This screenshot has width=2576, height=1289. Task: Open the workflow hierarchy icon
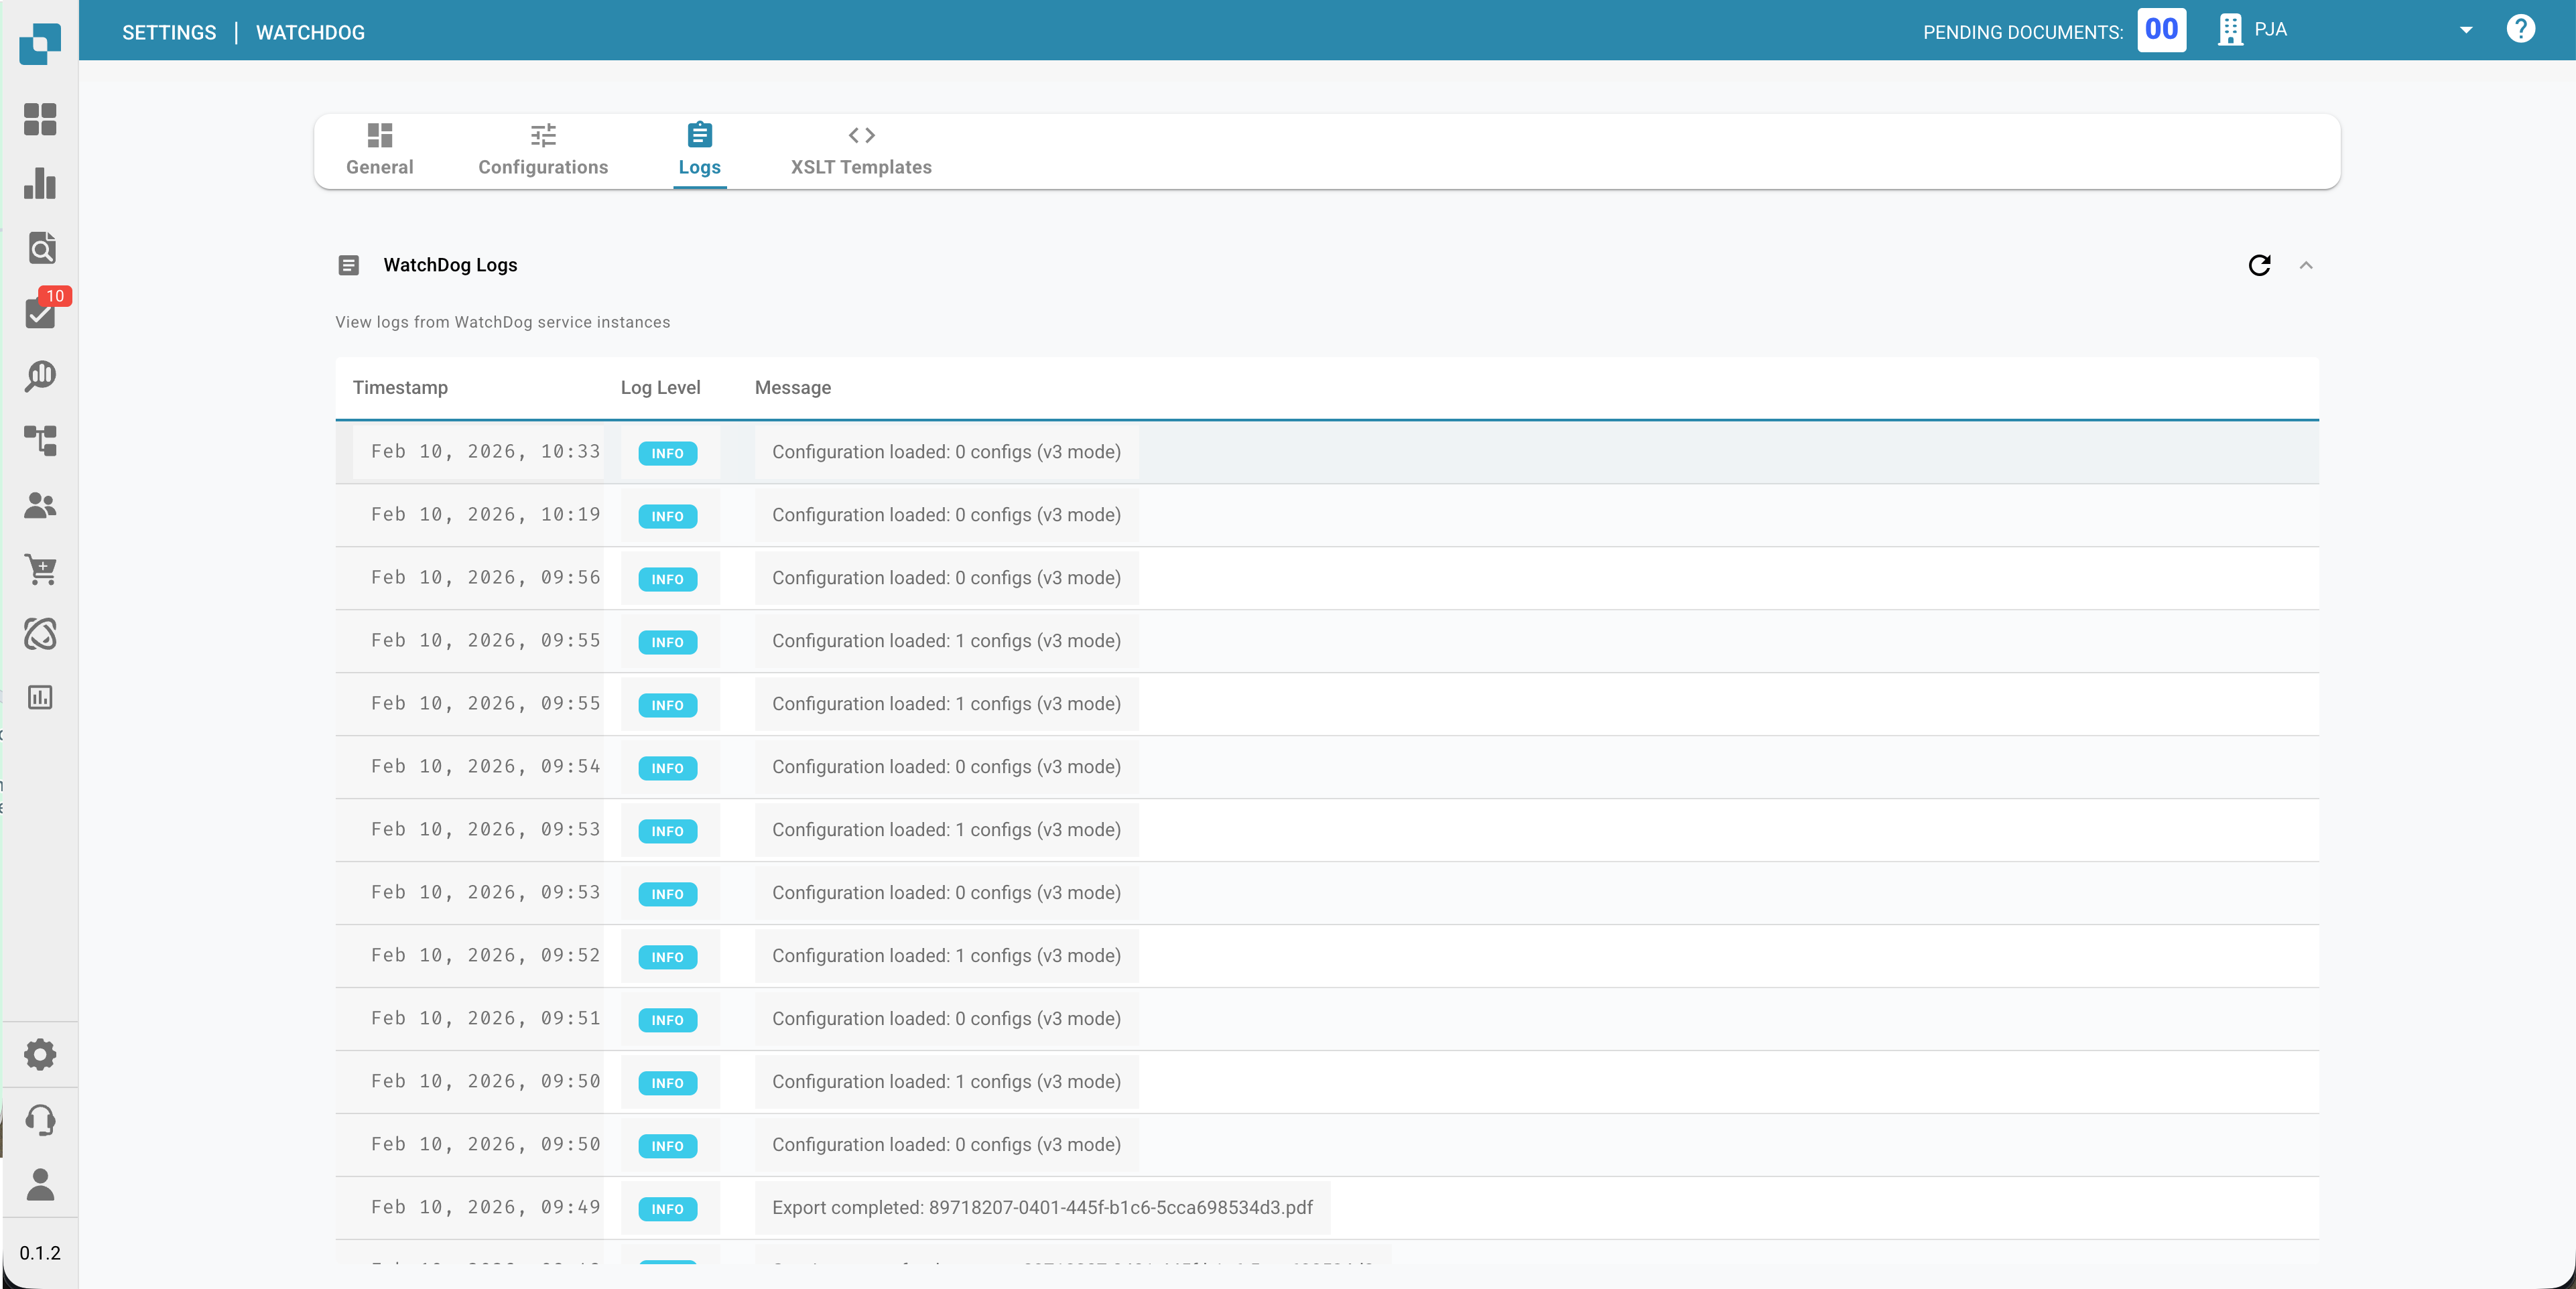click(x=40, y=440)
